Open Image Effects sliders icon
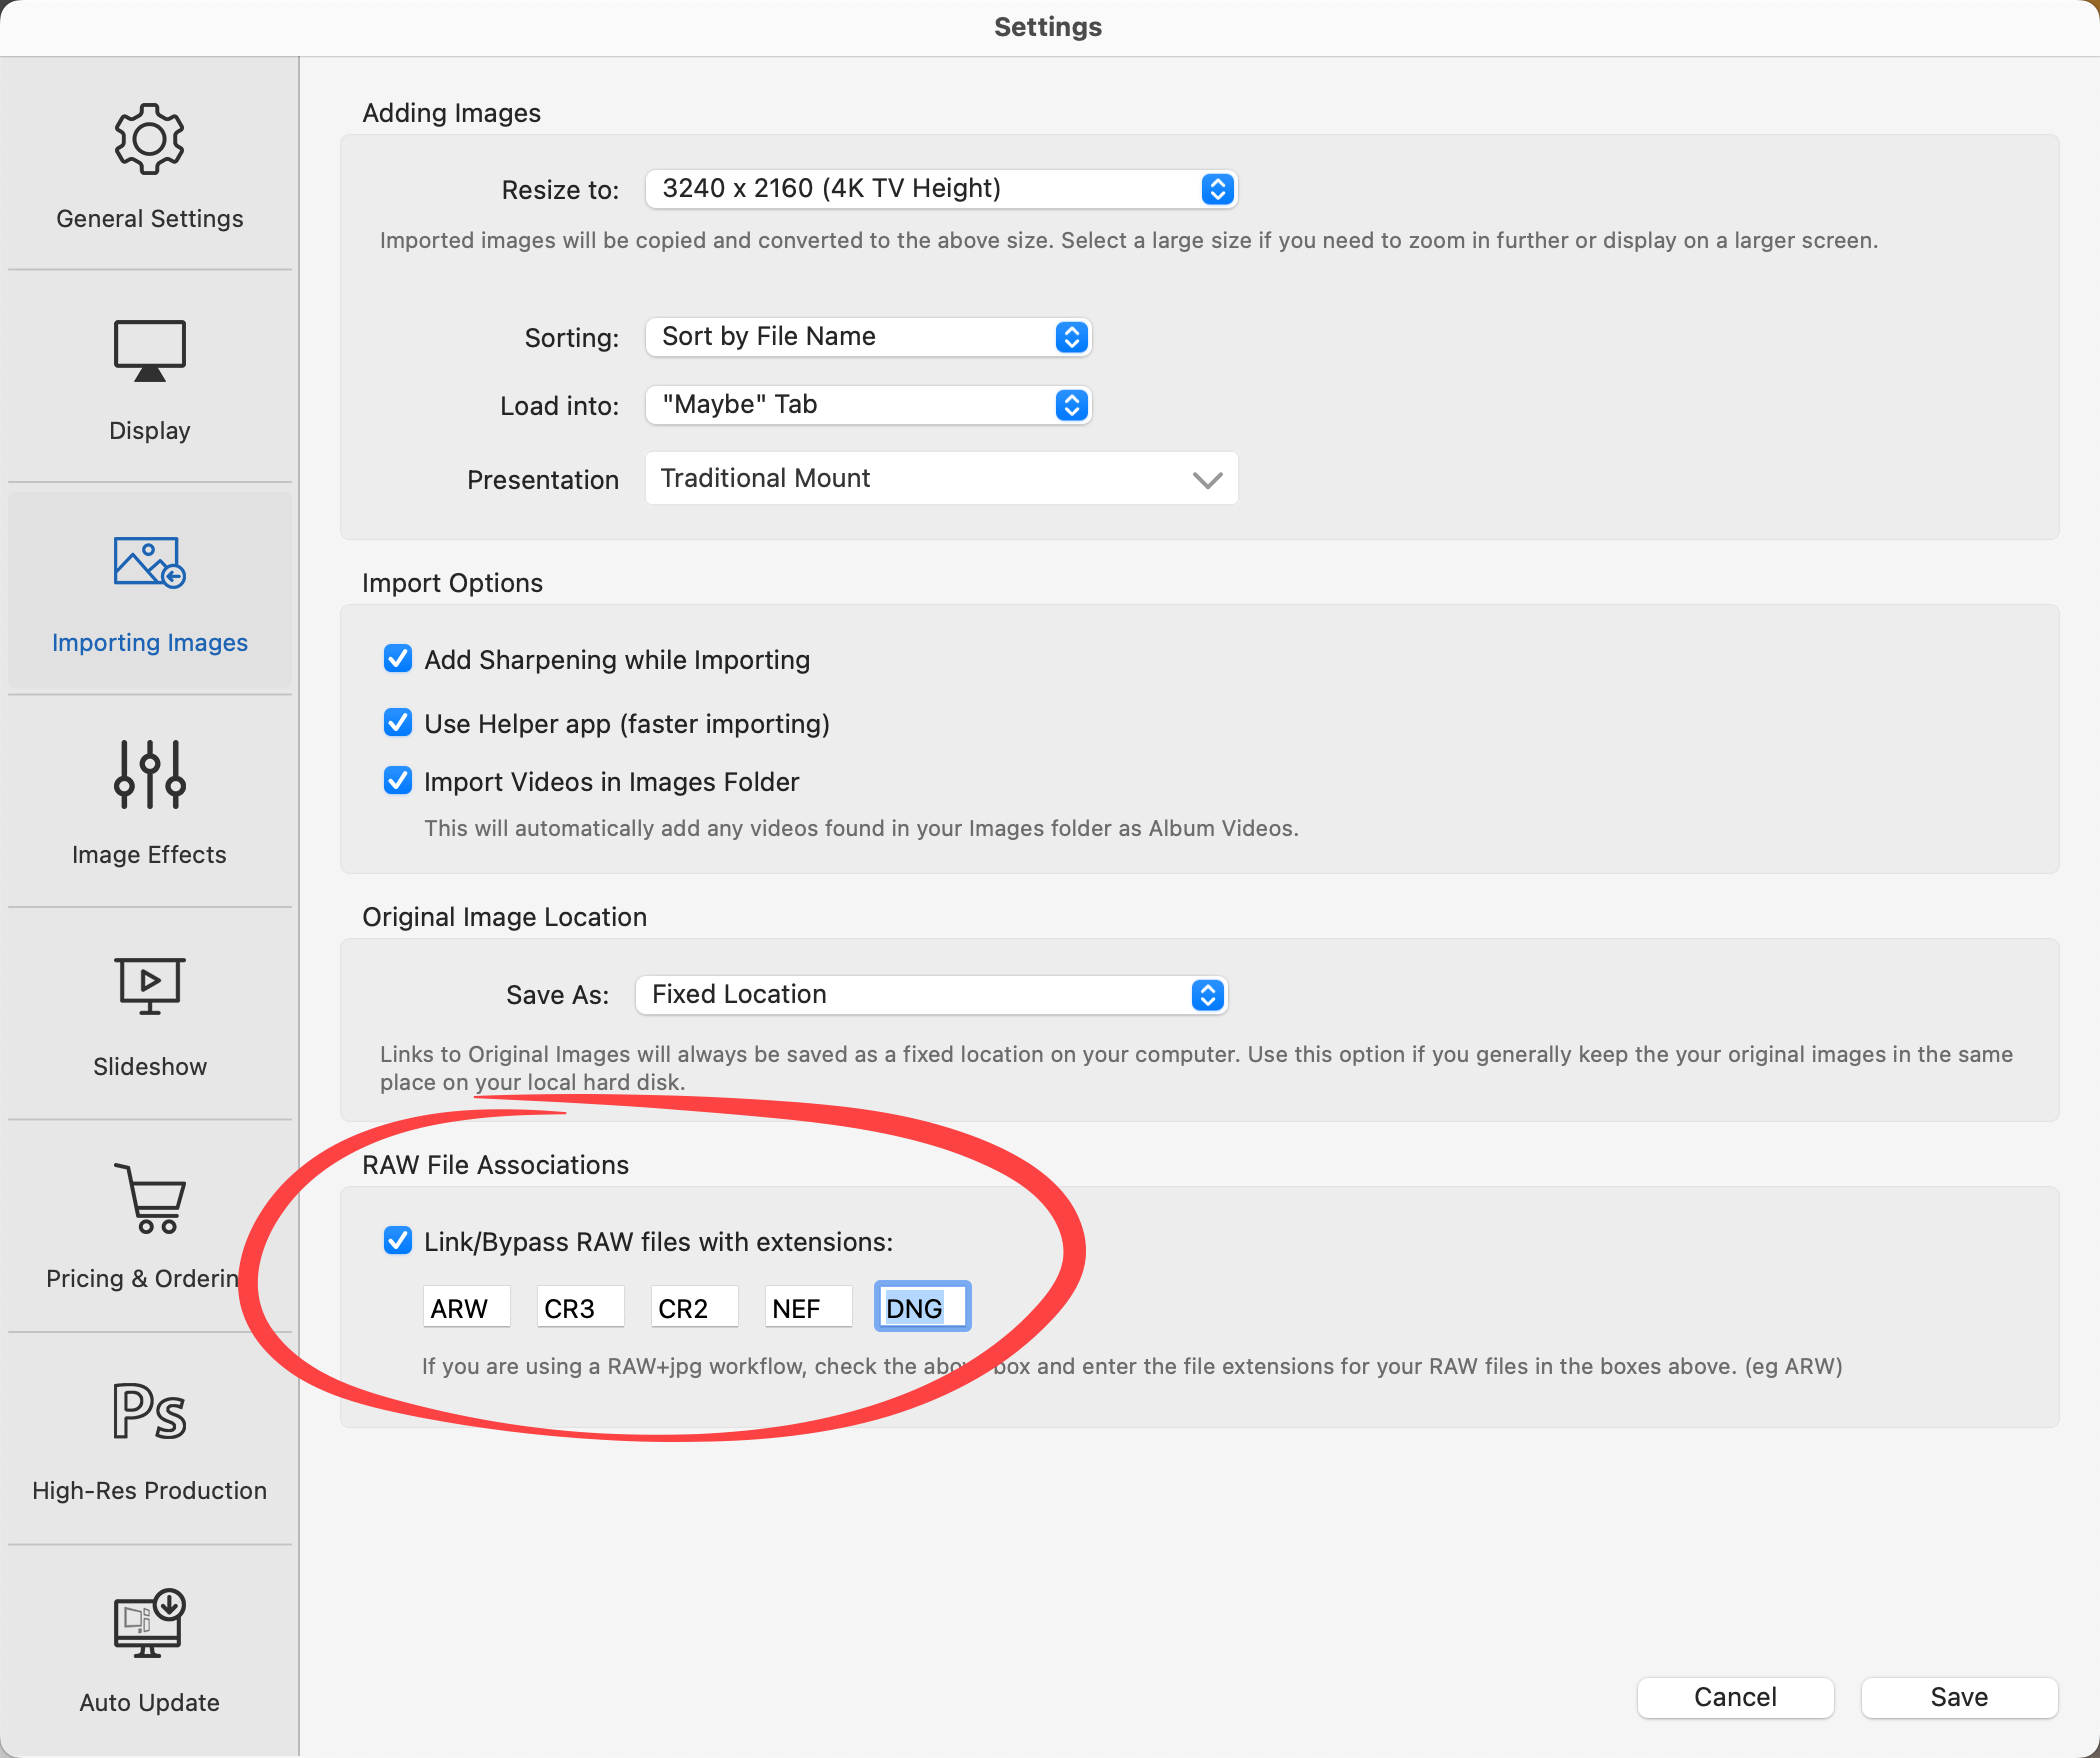Screen dimensions: 2100x1758 [149, 775]
